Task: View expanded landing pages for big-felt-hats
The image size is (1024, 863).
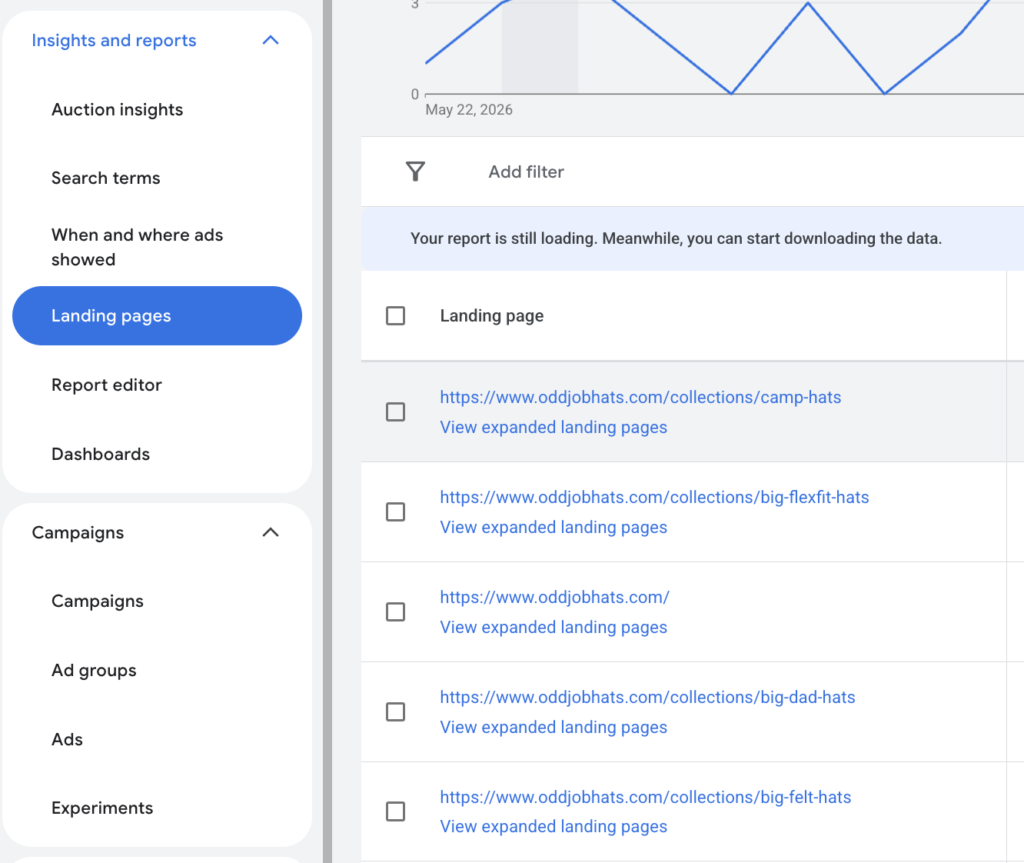Action: point(553,826)
